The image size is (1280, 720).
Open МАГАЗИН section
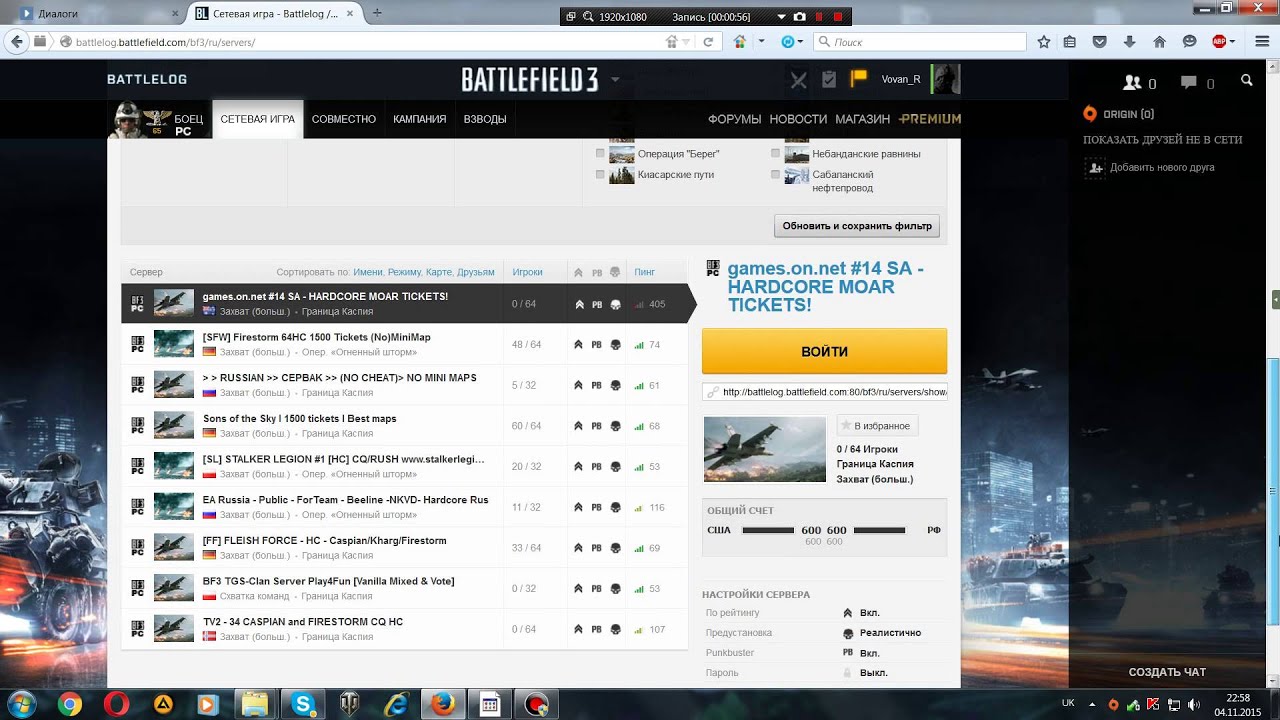(x=862, y=119)
